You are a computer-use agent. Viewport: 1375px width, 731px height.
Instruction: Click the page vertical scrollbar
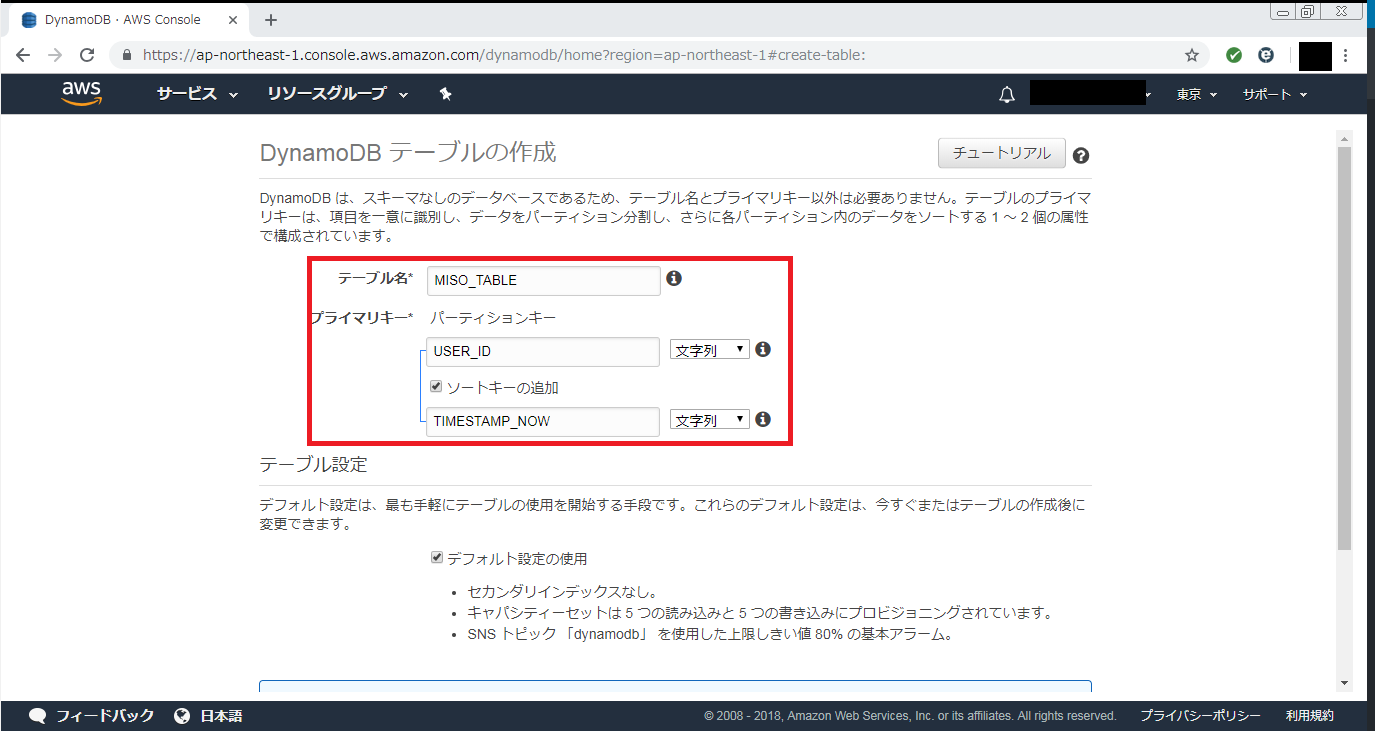coord(1344,350)
